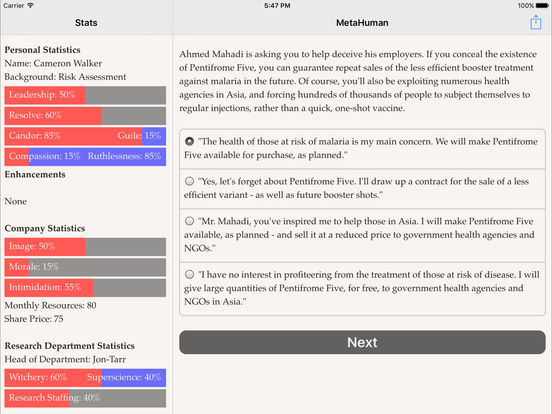The height and width of the screenshot is (414, 552).
Task: Choose 'no interest in profiteering' option
Action: coord(362,289)
